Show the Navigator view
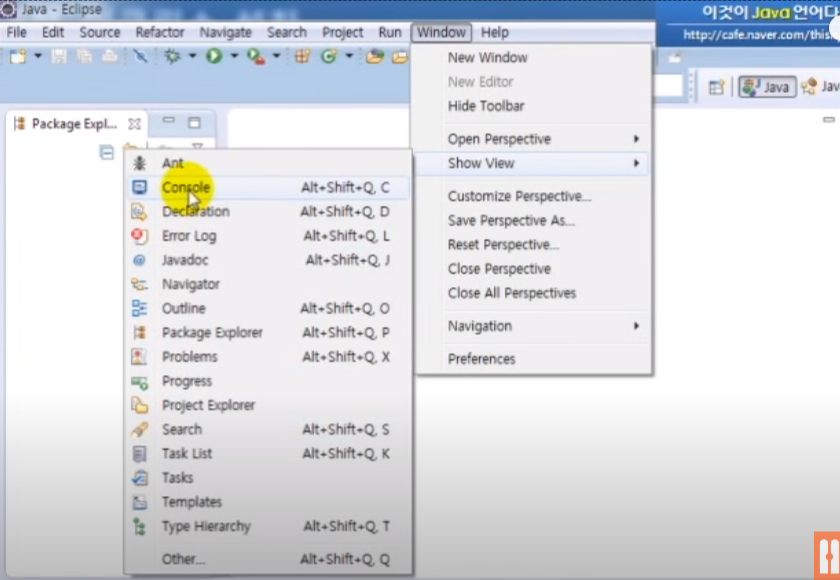Screen dimensions: 840x580 click(x=268, y=284)
